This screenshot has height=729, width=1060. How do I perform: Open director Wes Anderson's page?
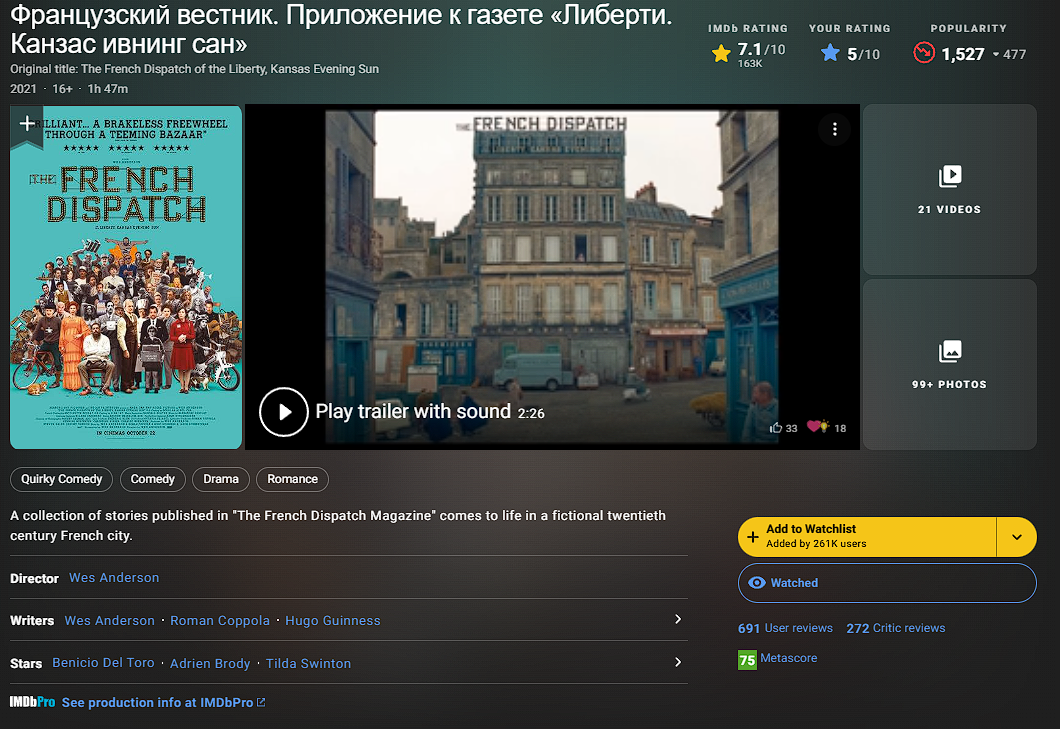pyautogui.click(x=114, y=578)
